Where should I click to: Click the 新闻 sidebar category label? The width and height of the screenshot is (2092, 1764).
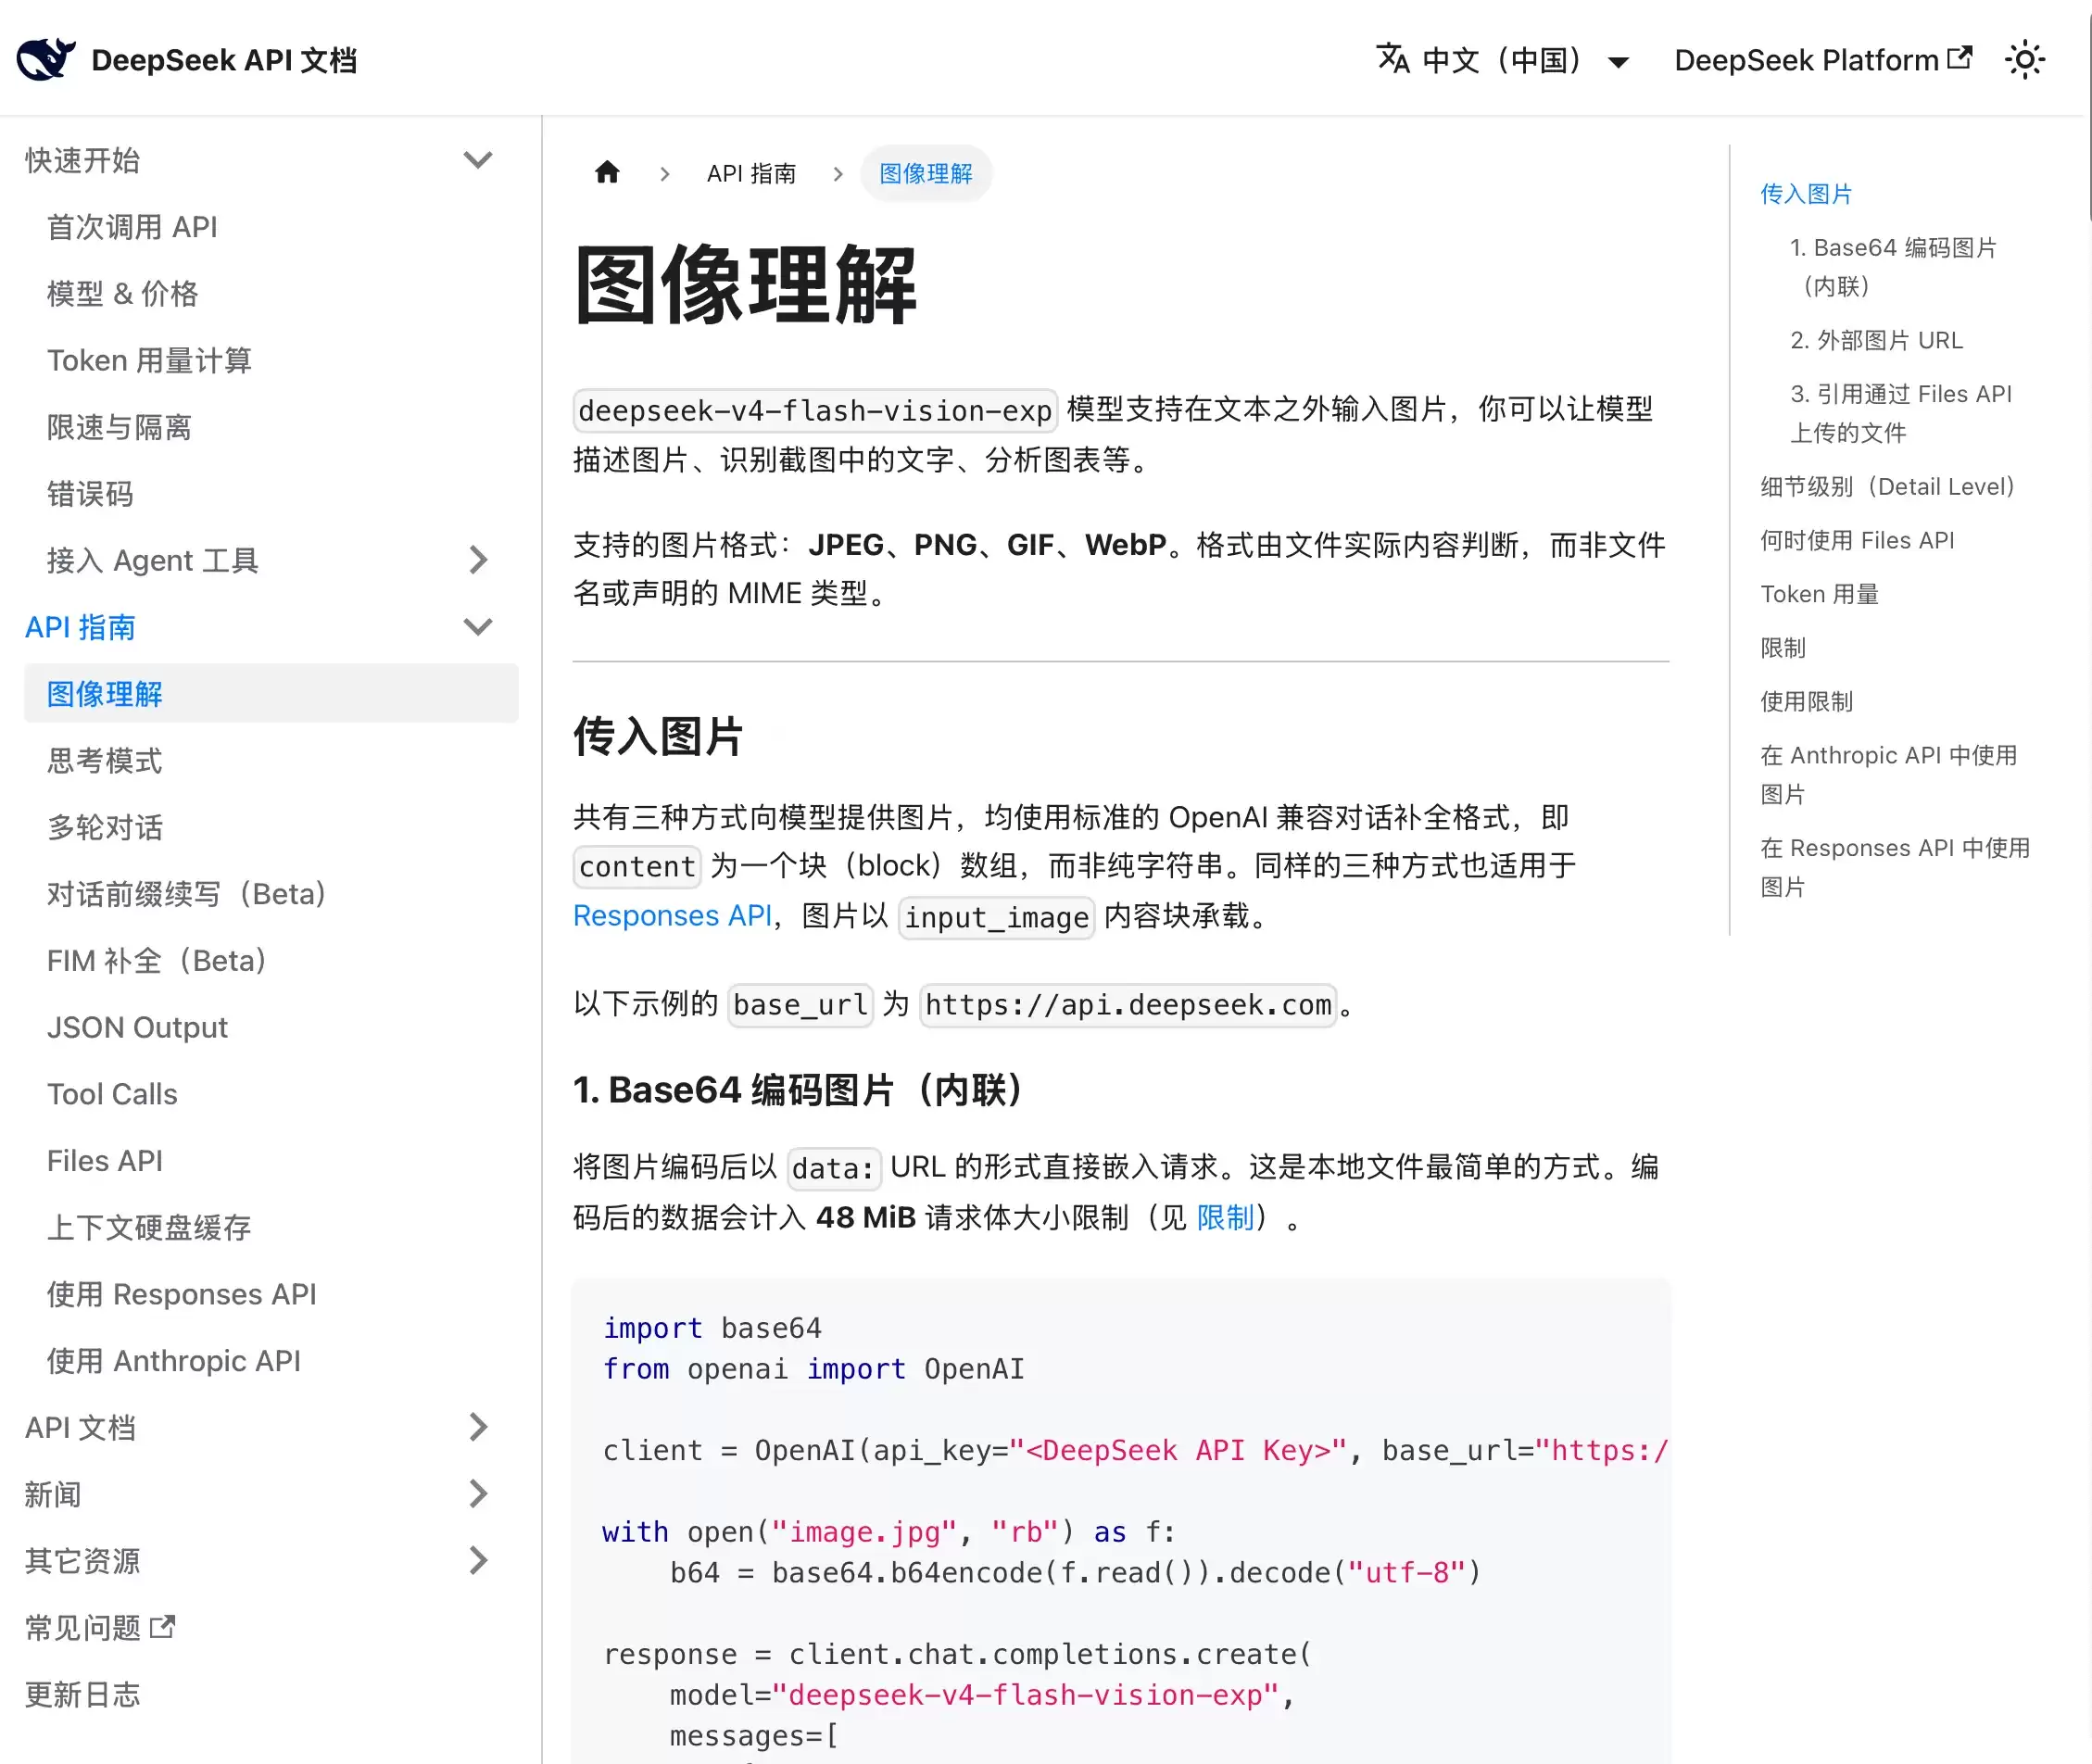tap(53, 1494)
